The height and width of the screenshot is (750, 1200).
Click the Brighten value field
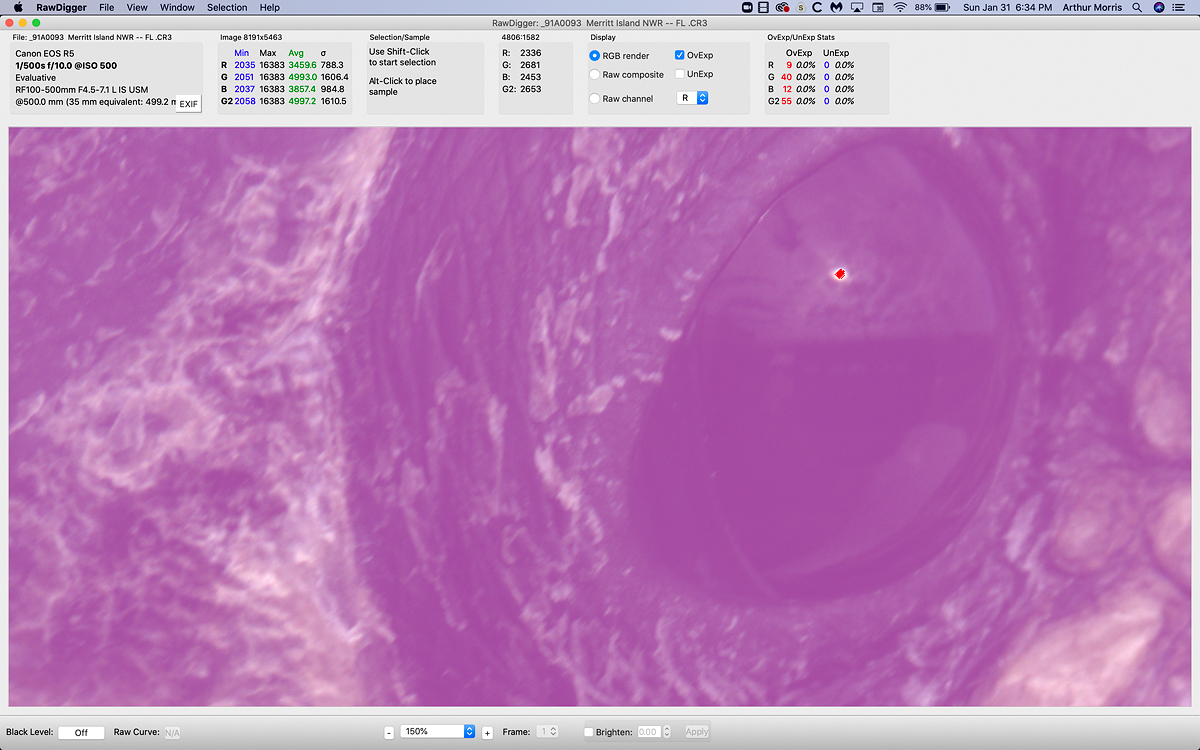(x=648, y=732)
